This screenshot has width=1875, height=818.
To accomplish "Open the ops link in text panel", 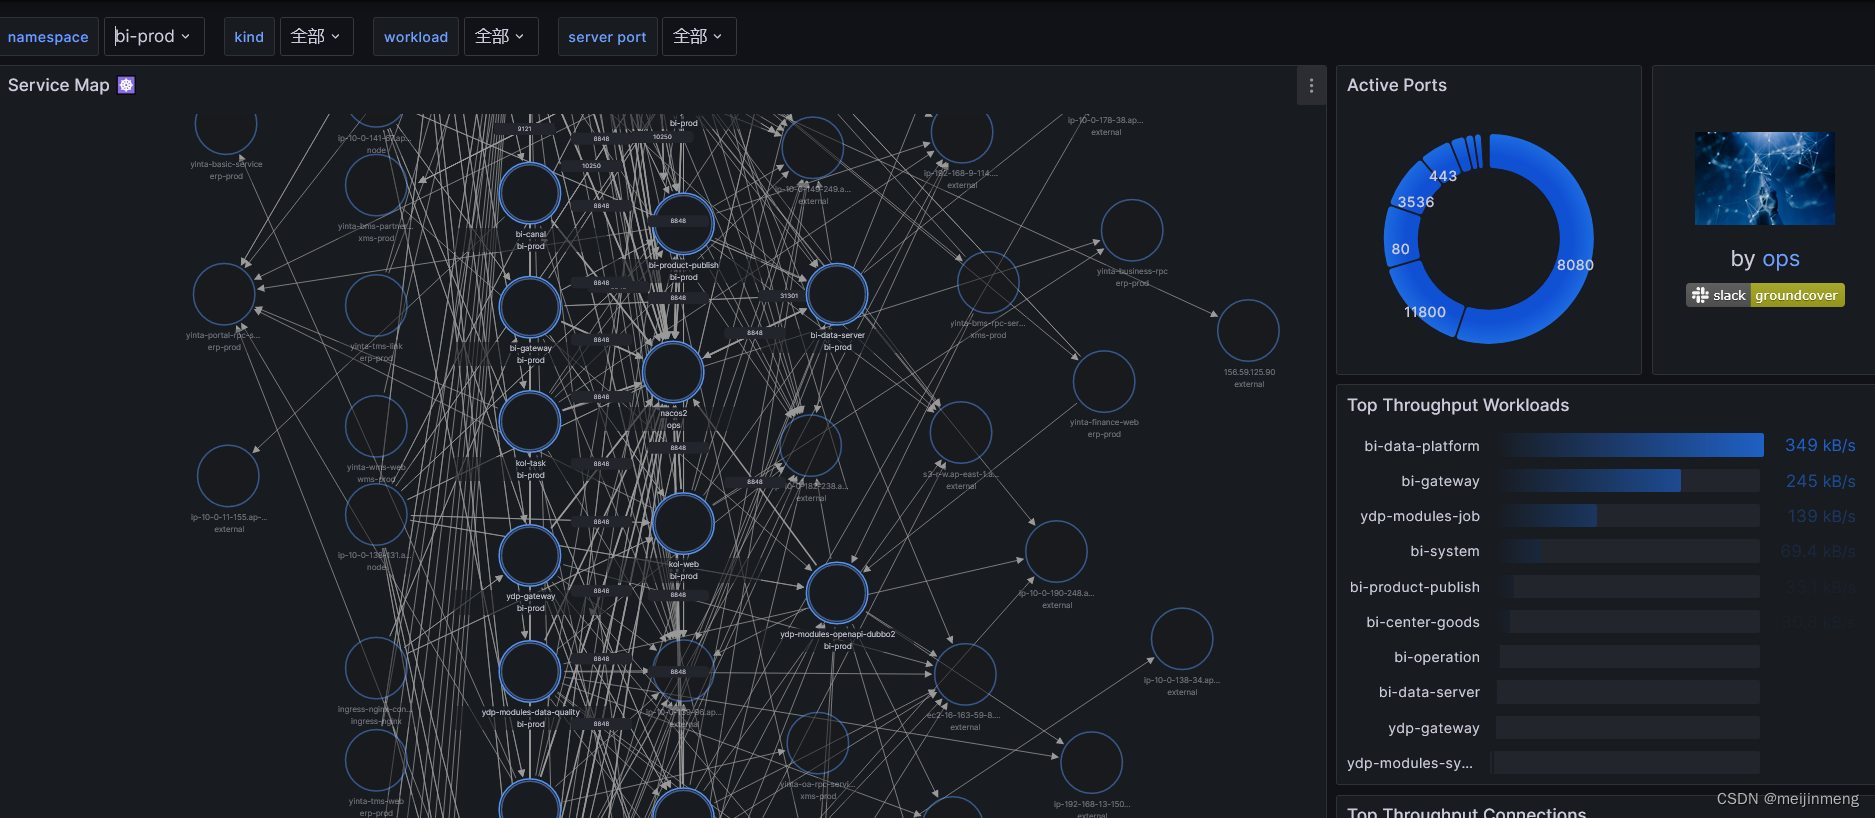I will (1781, 259).
